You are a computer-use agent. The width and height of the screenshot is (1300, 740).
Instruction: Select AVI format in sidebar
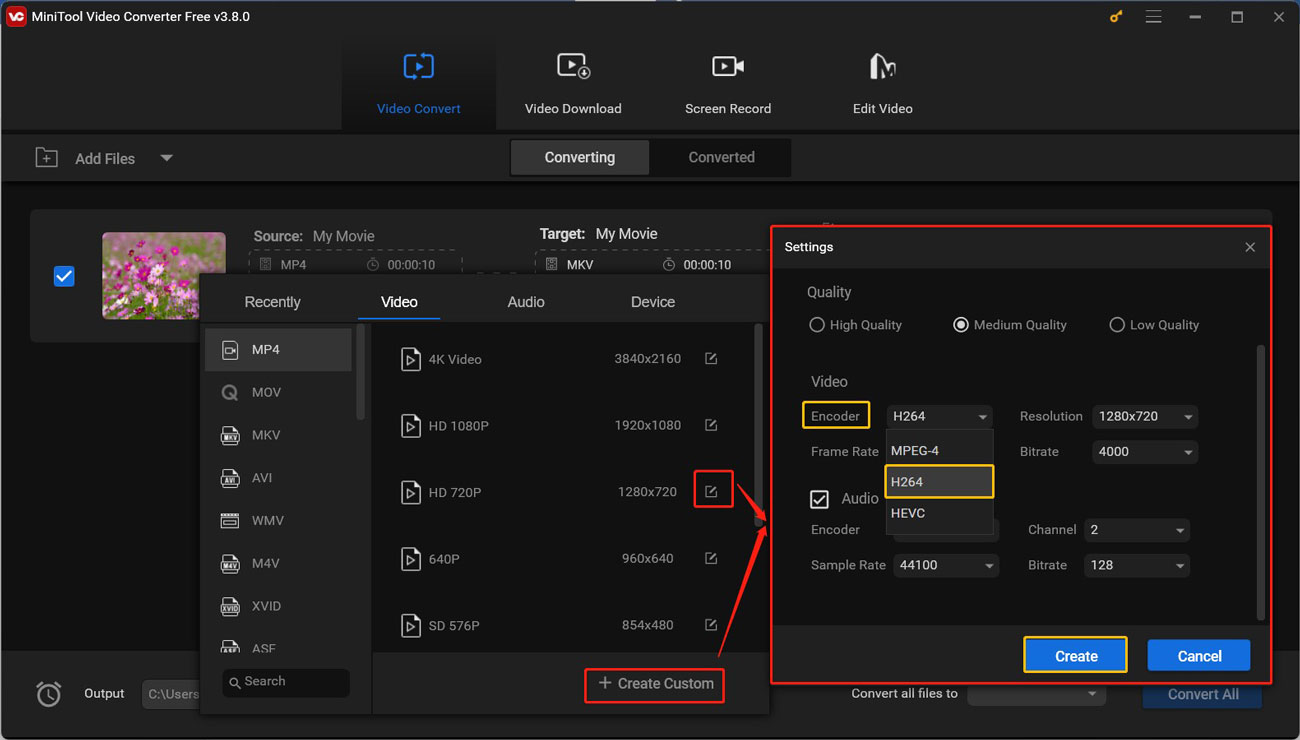[278, 478]
